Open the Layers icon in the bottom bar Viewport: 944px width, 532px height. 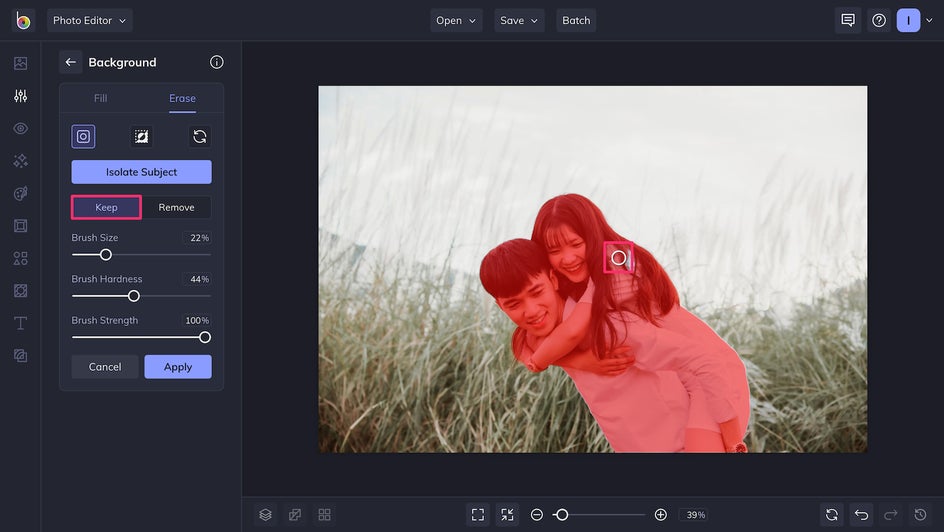(265, 515)
